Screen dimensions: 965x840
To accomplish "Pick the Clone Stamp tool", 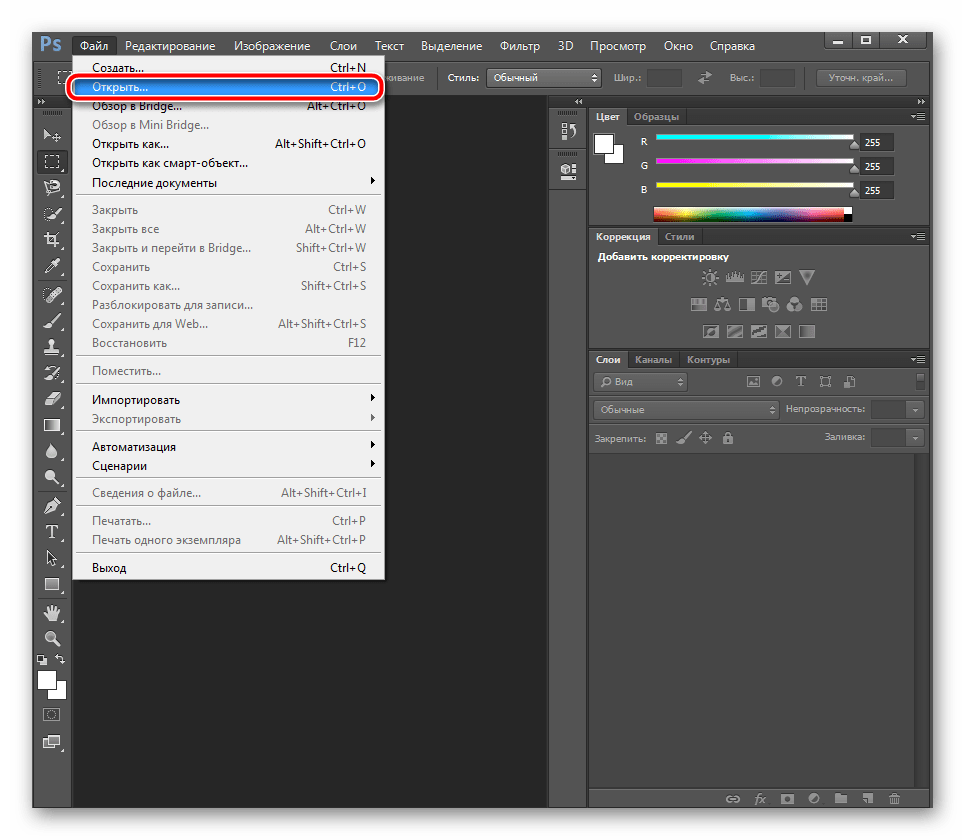I will (52, 347).
